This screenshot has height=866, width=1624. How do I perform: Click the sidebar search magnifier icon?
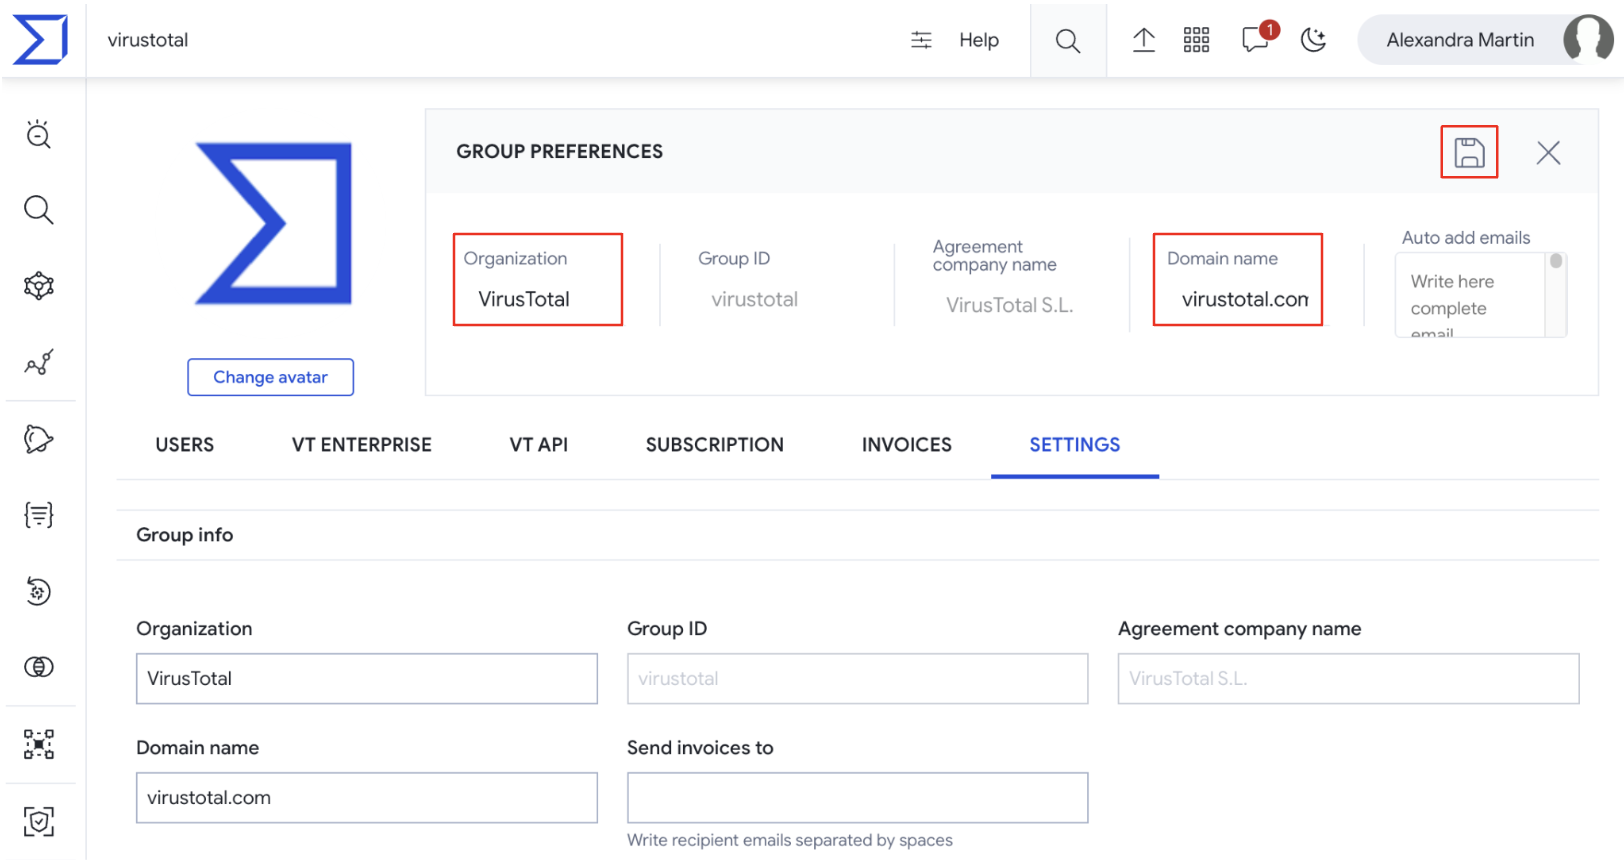pos(39,210)
